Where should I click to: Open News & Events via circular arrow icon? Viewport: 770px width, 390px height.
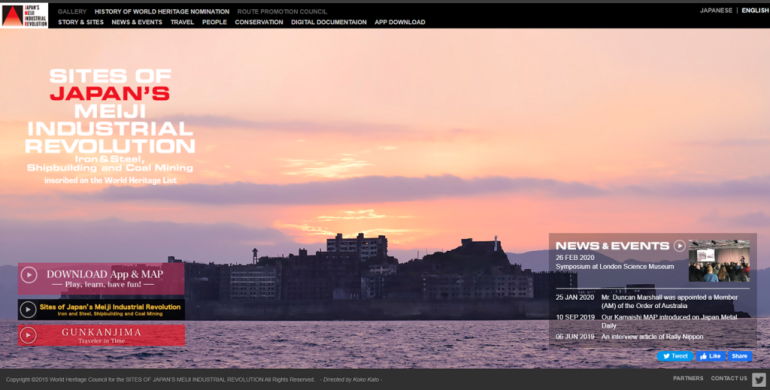click(x=679, y=246)
